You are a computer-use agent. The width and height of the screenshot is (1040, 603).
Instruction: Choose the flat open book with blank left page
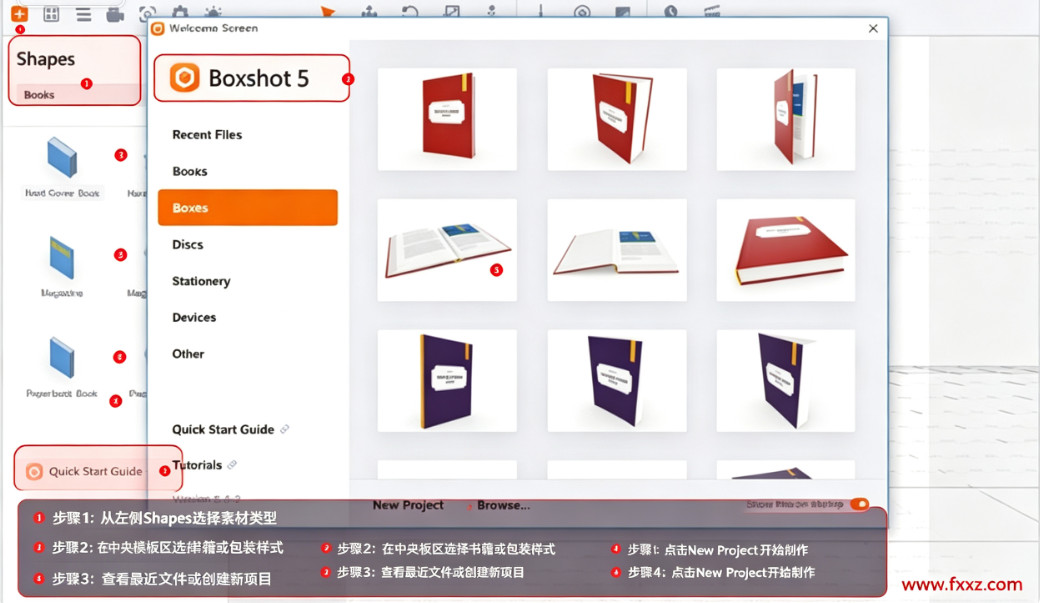[x=617, y=249]
